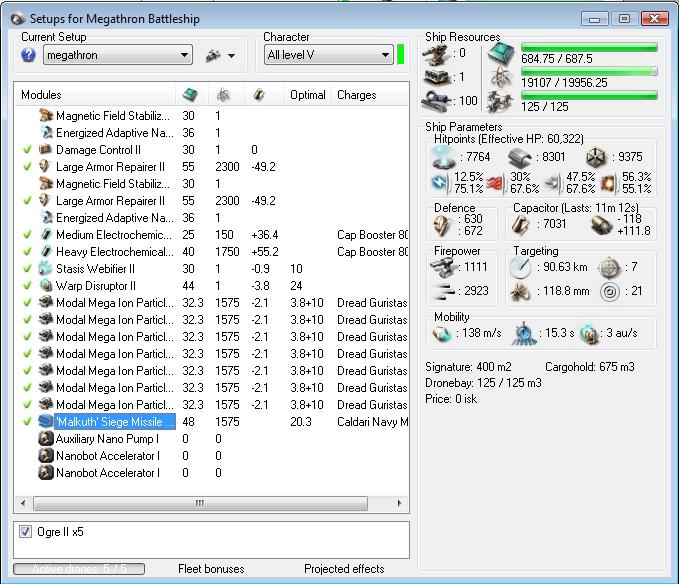This screenshot has width=679, height=584.
Task: Click the green character status indicator
Action: 401,55
